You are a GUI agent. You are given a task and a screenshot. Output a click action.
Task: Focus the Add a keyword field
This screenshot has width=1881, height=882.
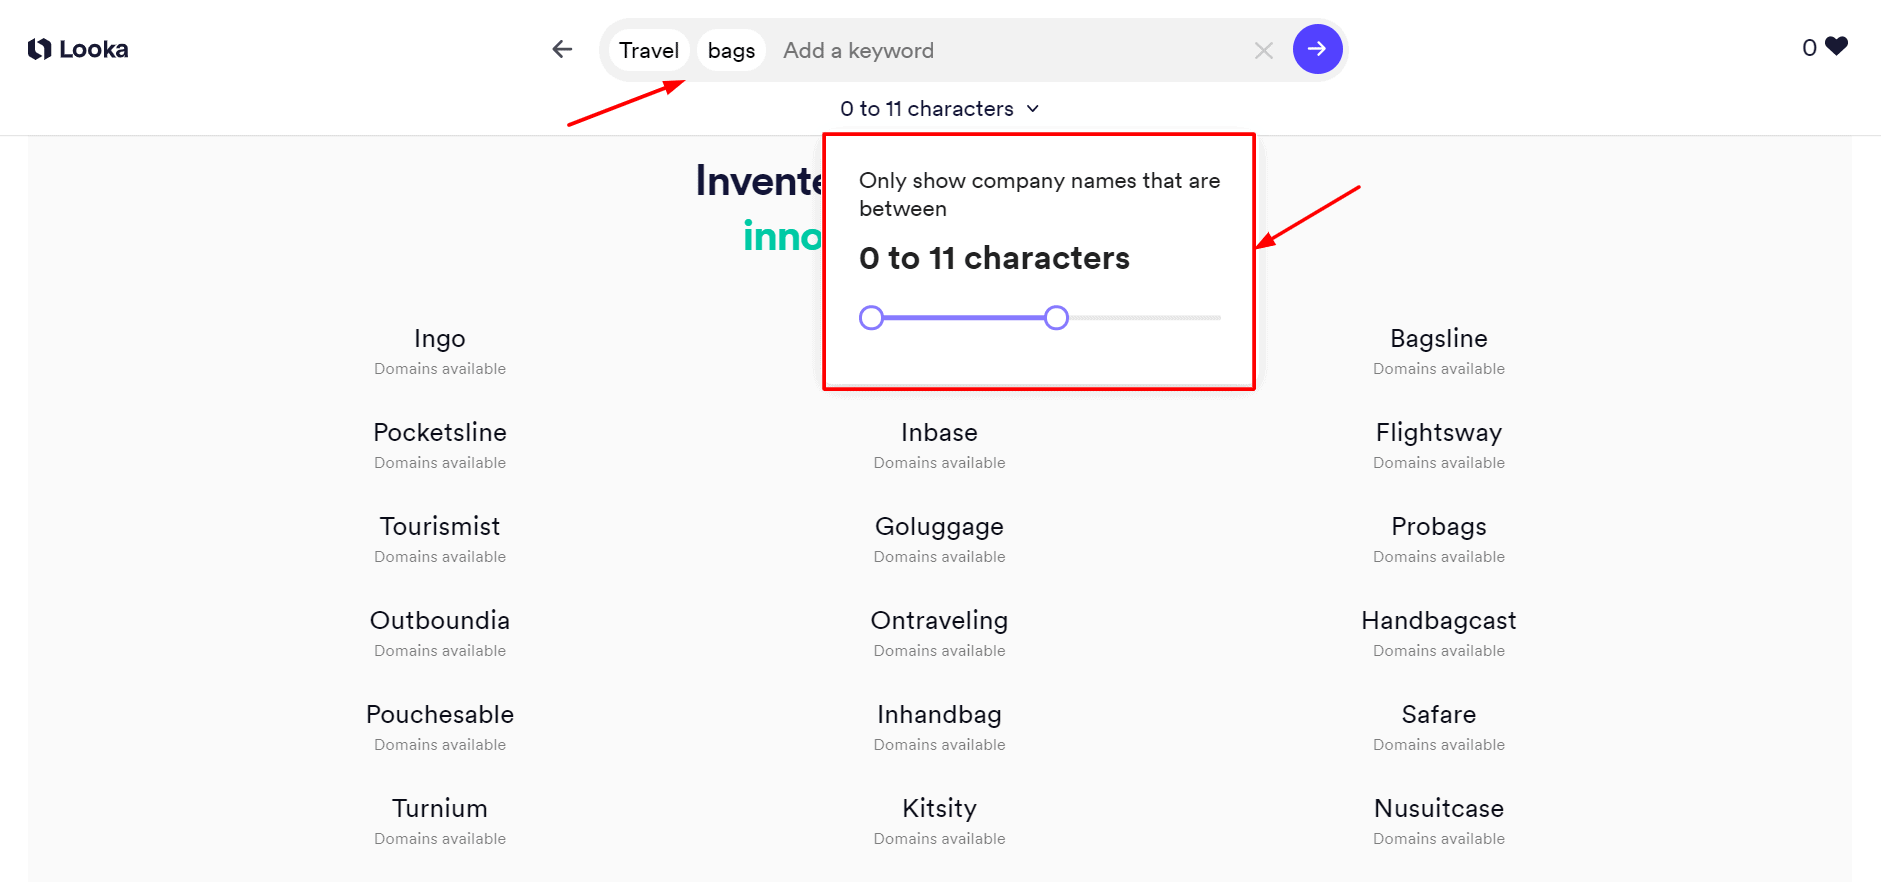click(x=1000, y=50)
